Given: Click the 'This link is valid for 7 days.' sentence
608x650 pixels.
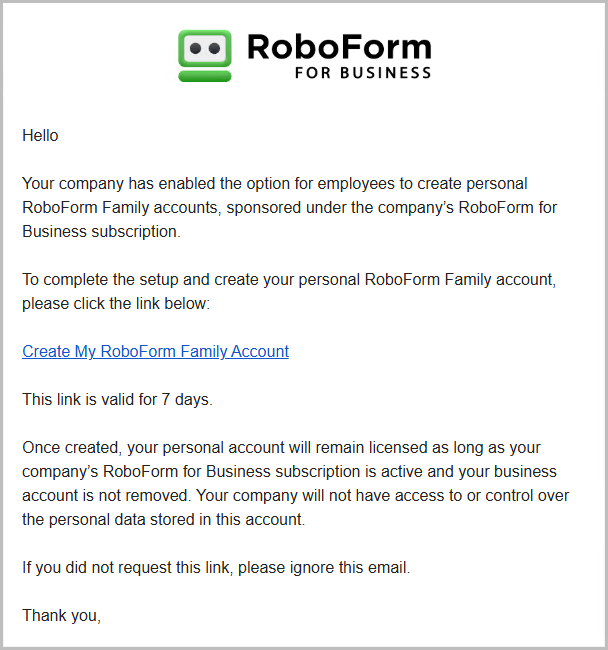Looking at the screenshot, I should click(118, 400).
